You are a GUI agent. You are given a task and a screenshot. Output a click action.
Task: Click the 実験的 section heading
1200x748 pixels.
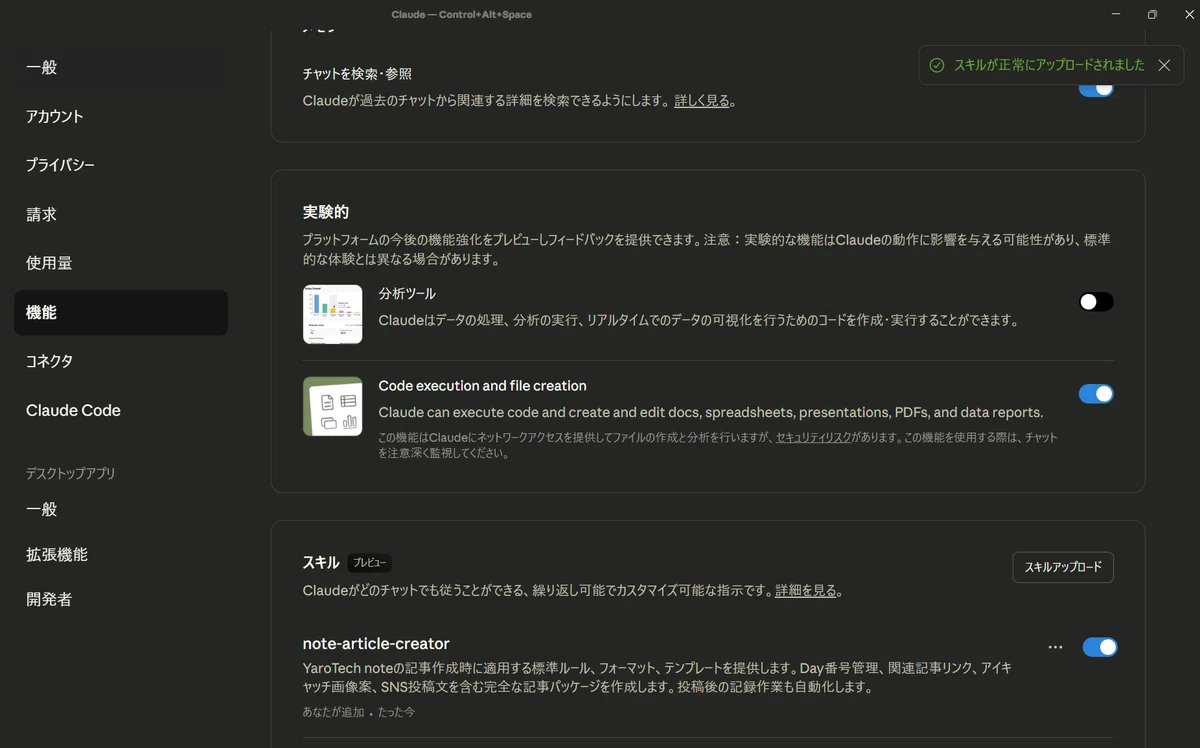click(326, 212)
